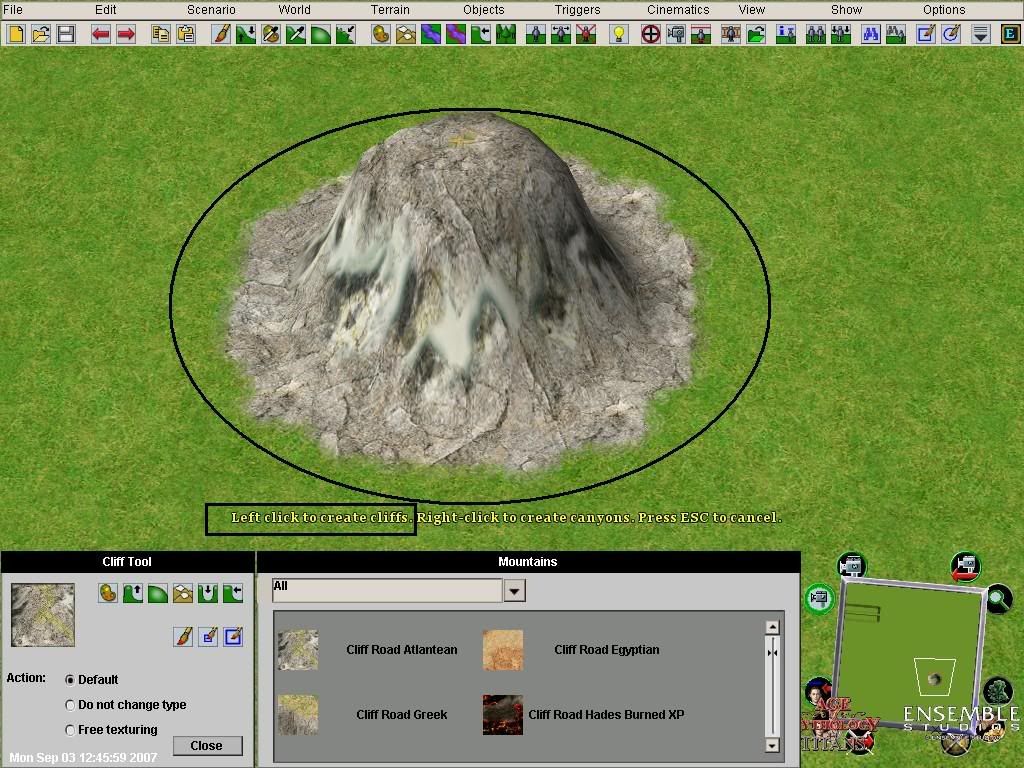Click the light bulb icon in toolbar

click(x=619, y=34)
